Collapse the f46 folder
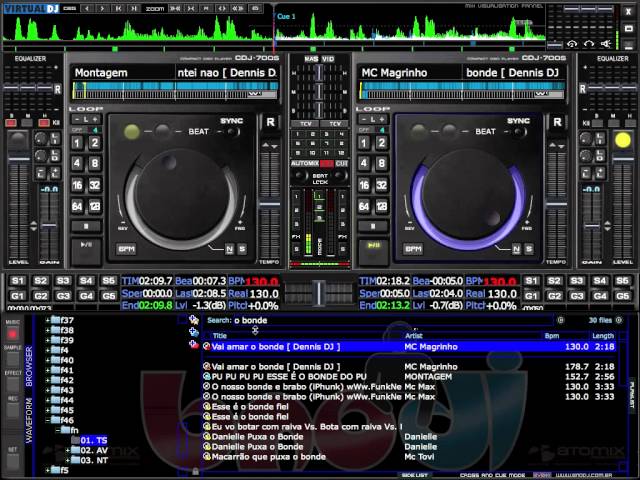 point(48,420)
